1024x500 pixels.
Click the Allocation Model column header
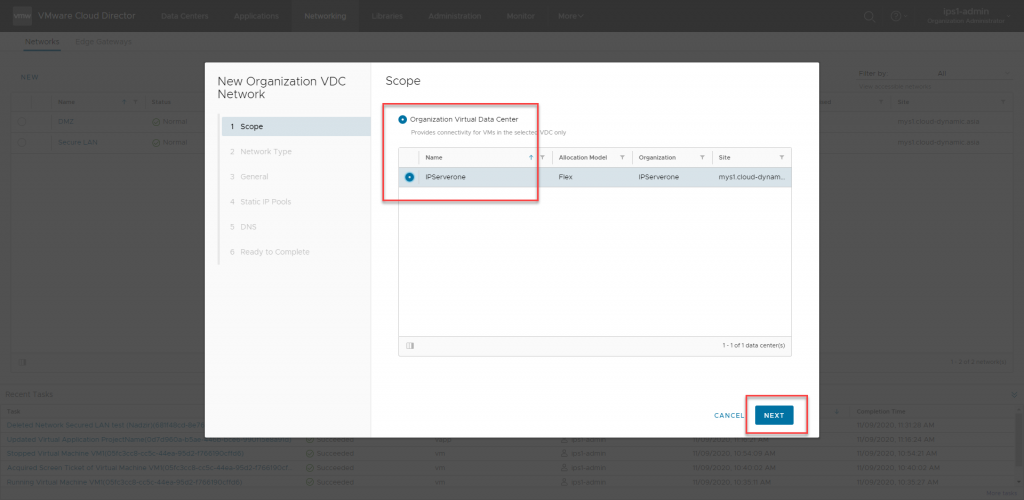pos(583,157)
